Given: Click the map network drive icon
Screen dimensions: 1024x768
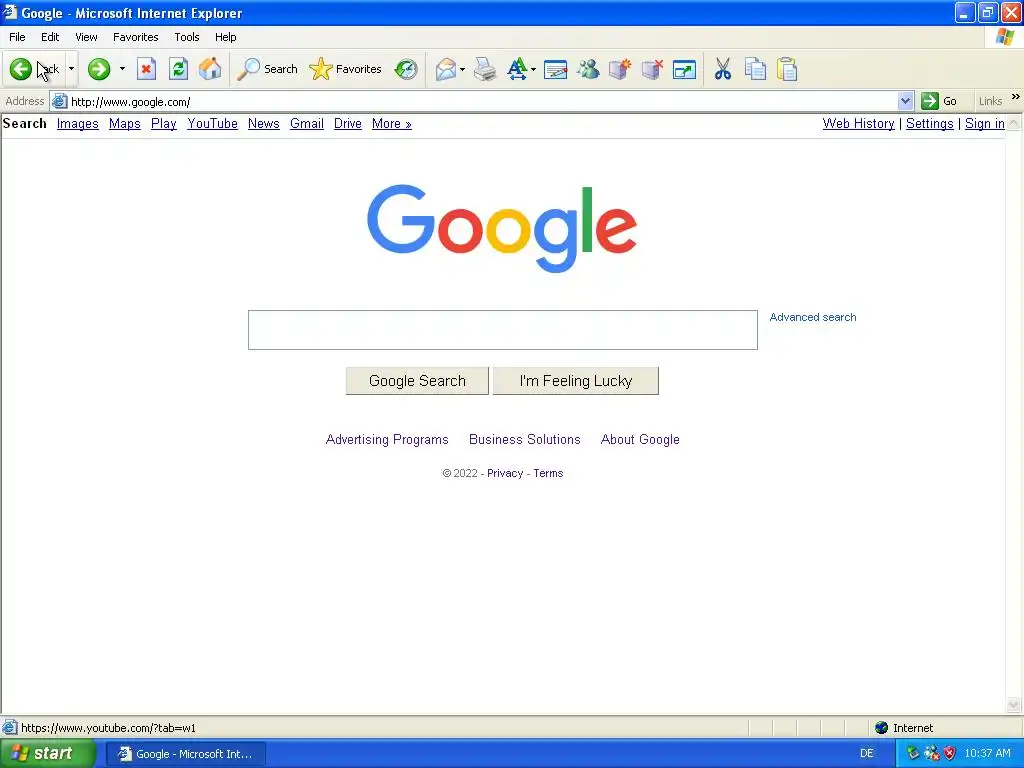Looking at the screenshot, I should (x=620, y=69).
